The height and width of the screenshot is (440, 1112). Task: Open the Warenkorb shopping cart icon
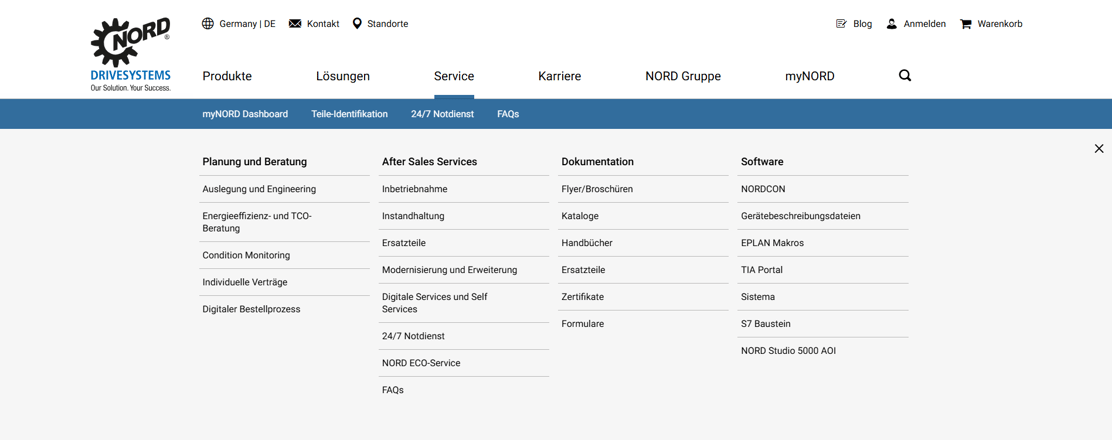tap(966, 24)
